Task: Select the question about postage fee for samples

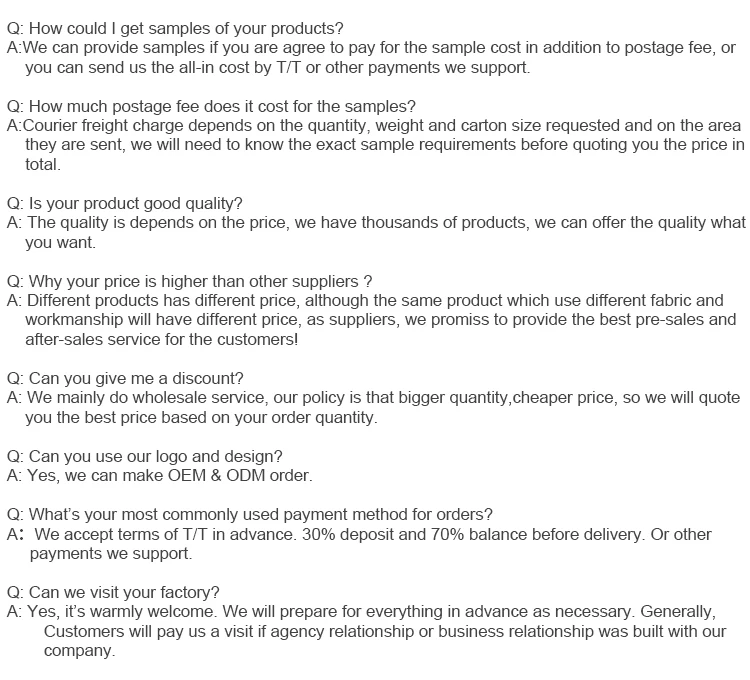Action: pos(211,106)
